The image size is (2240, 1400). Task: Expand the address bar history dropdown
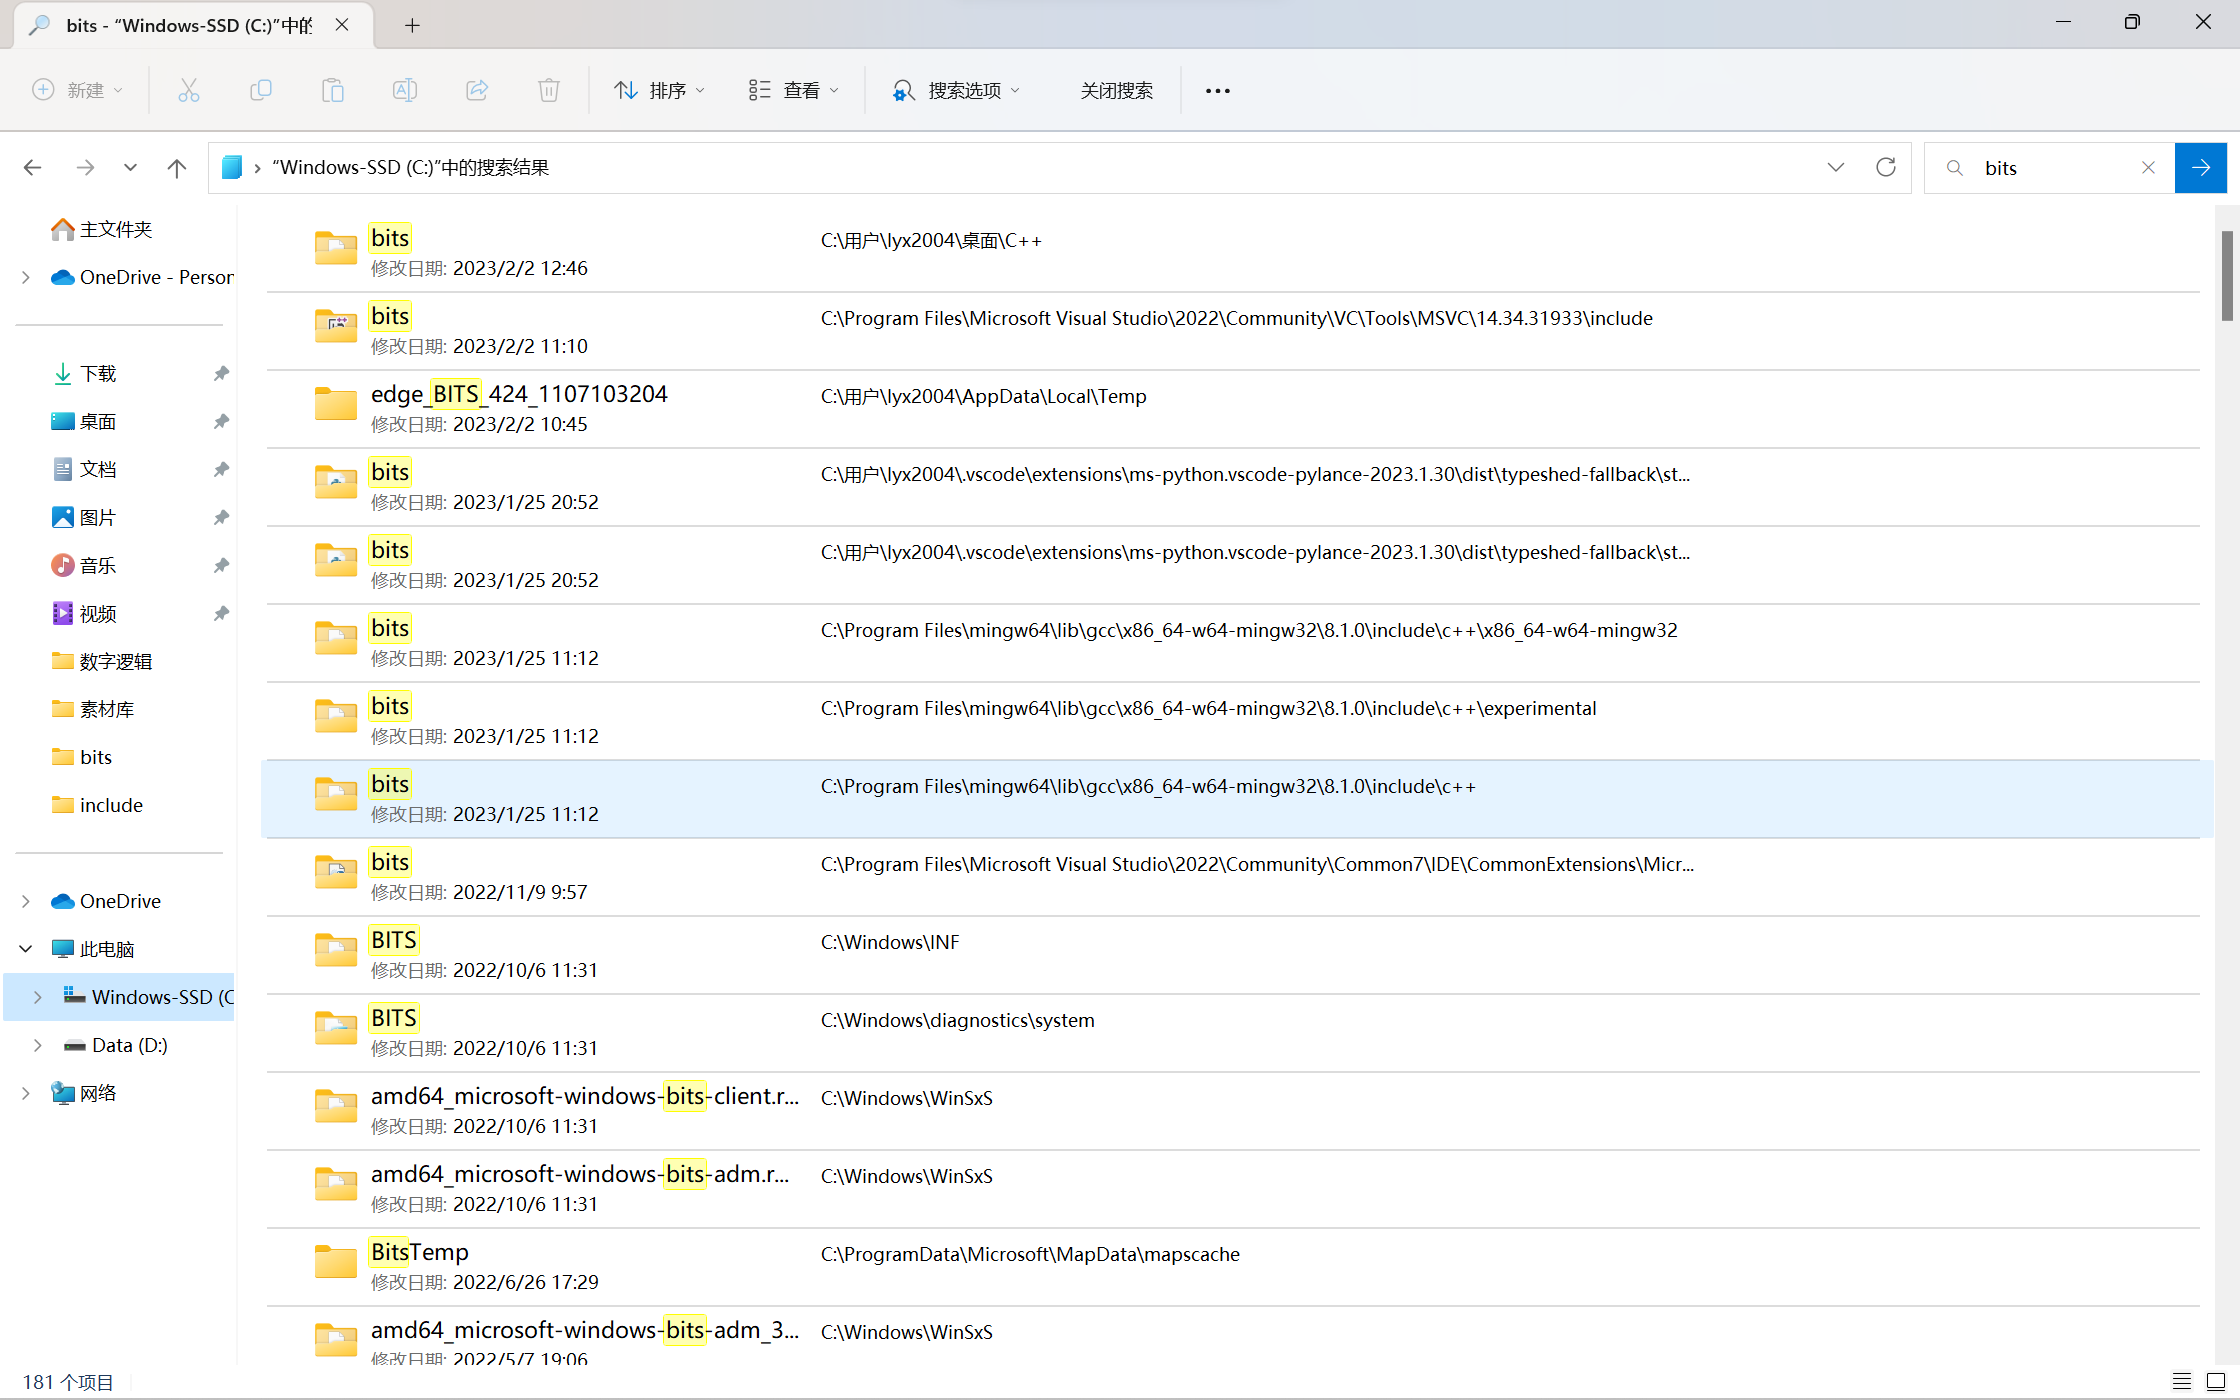click(x=1836, y=167)
